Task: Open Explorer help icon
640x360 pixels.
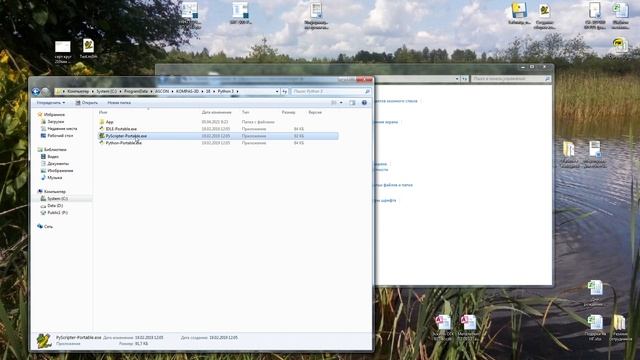Action: tap(364, 103)
